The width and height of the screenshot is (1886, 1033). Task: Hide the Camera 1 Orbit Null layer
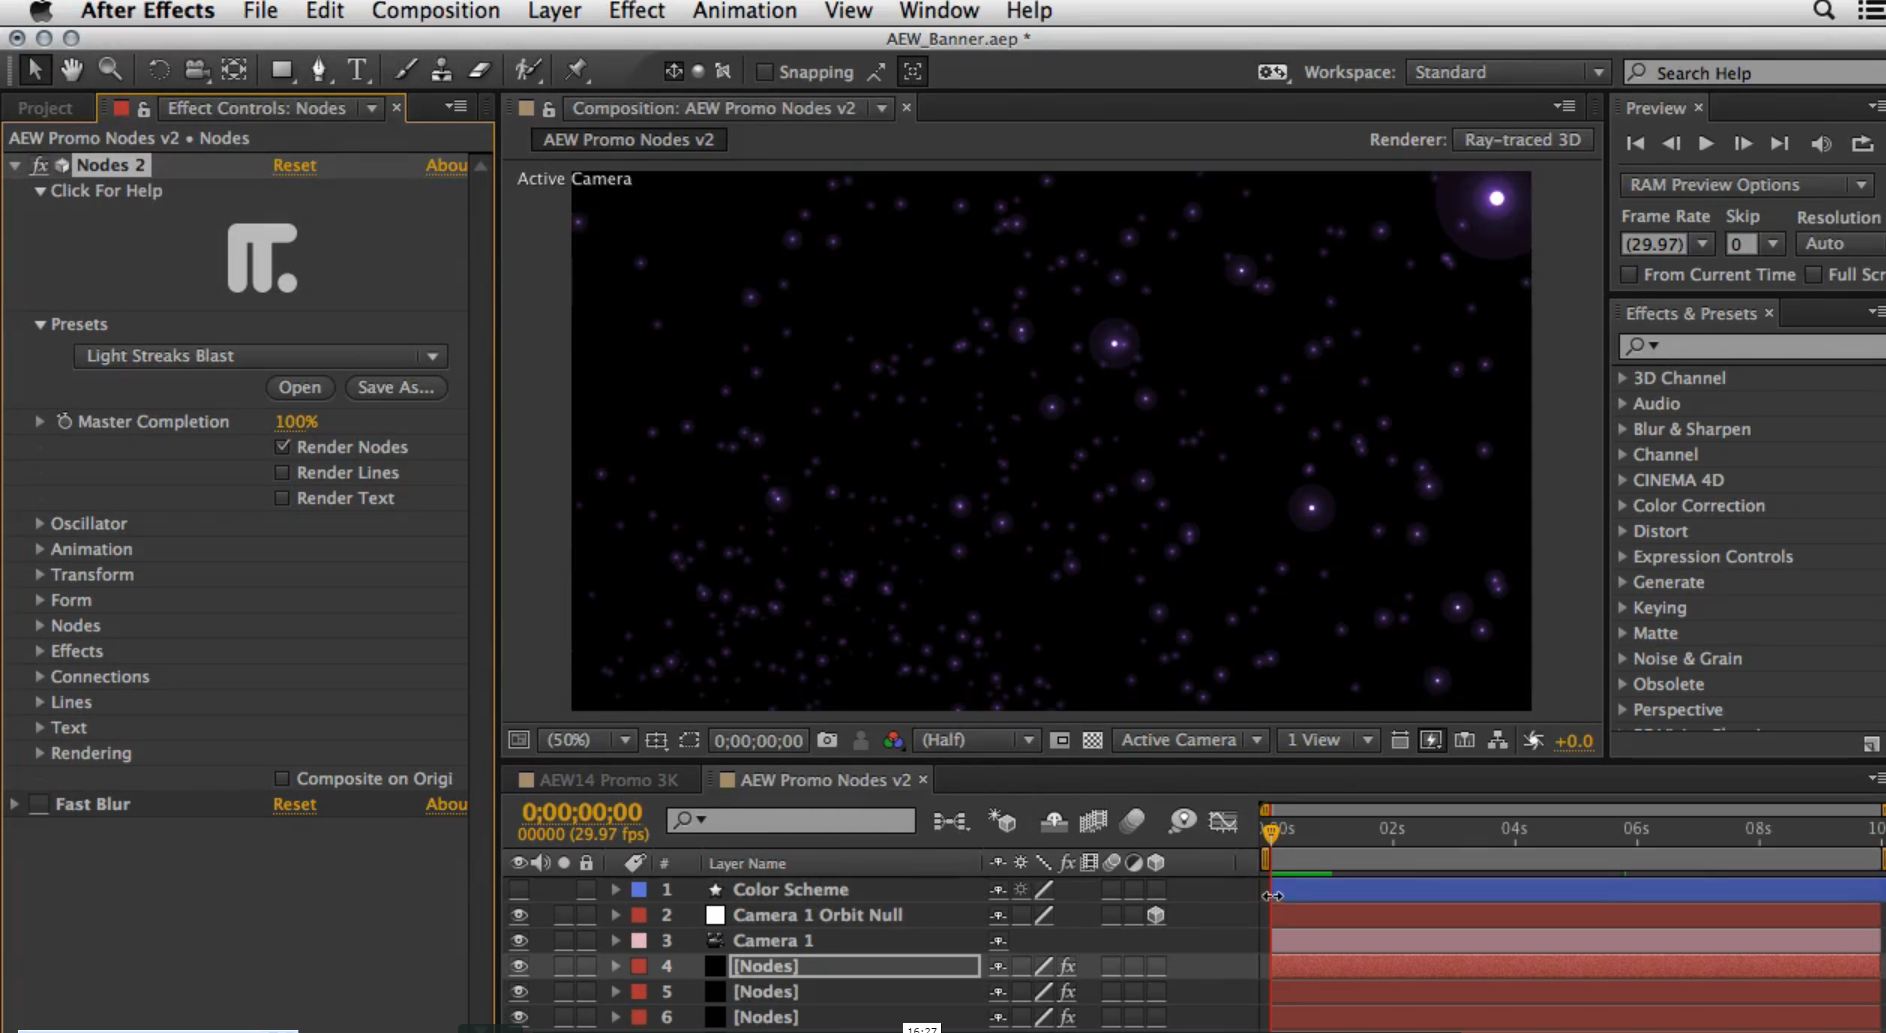click(x=518, y=915)
